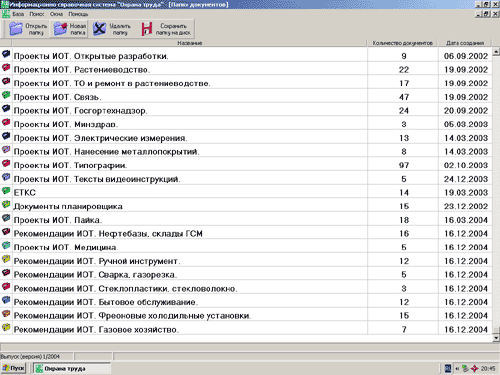
Task: Select the 'ЕТКС' folder name
Action: (x=25, y=193)
